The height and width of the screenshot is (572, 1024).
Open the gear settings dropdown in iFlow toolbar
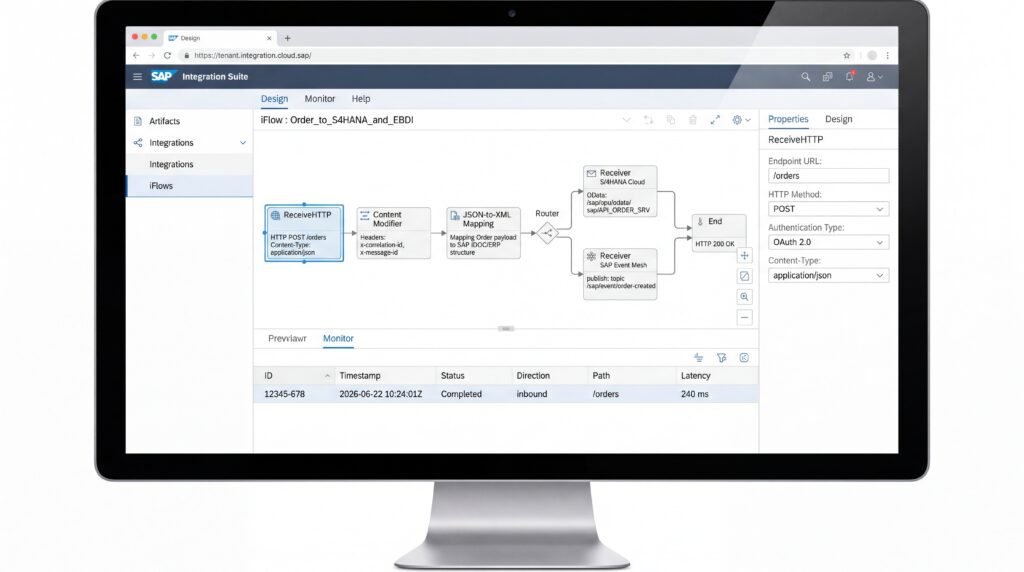coord(741,120)
